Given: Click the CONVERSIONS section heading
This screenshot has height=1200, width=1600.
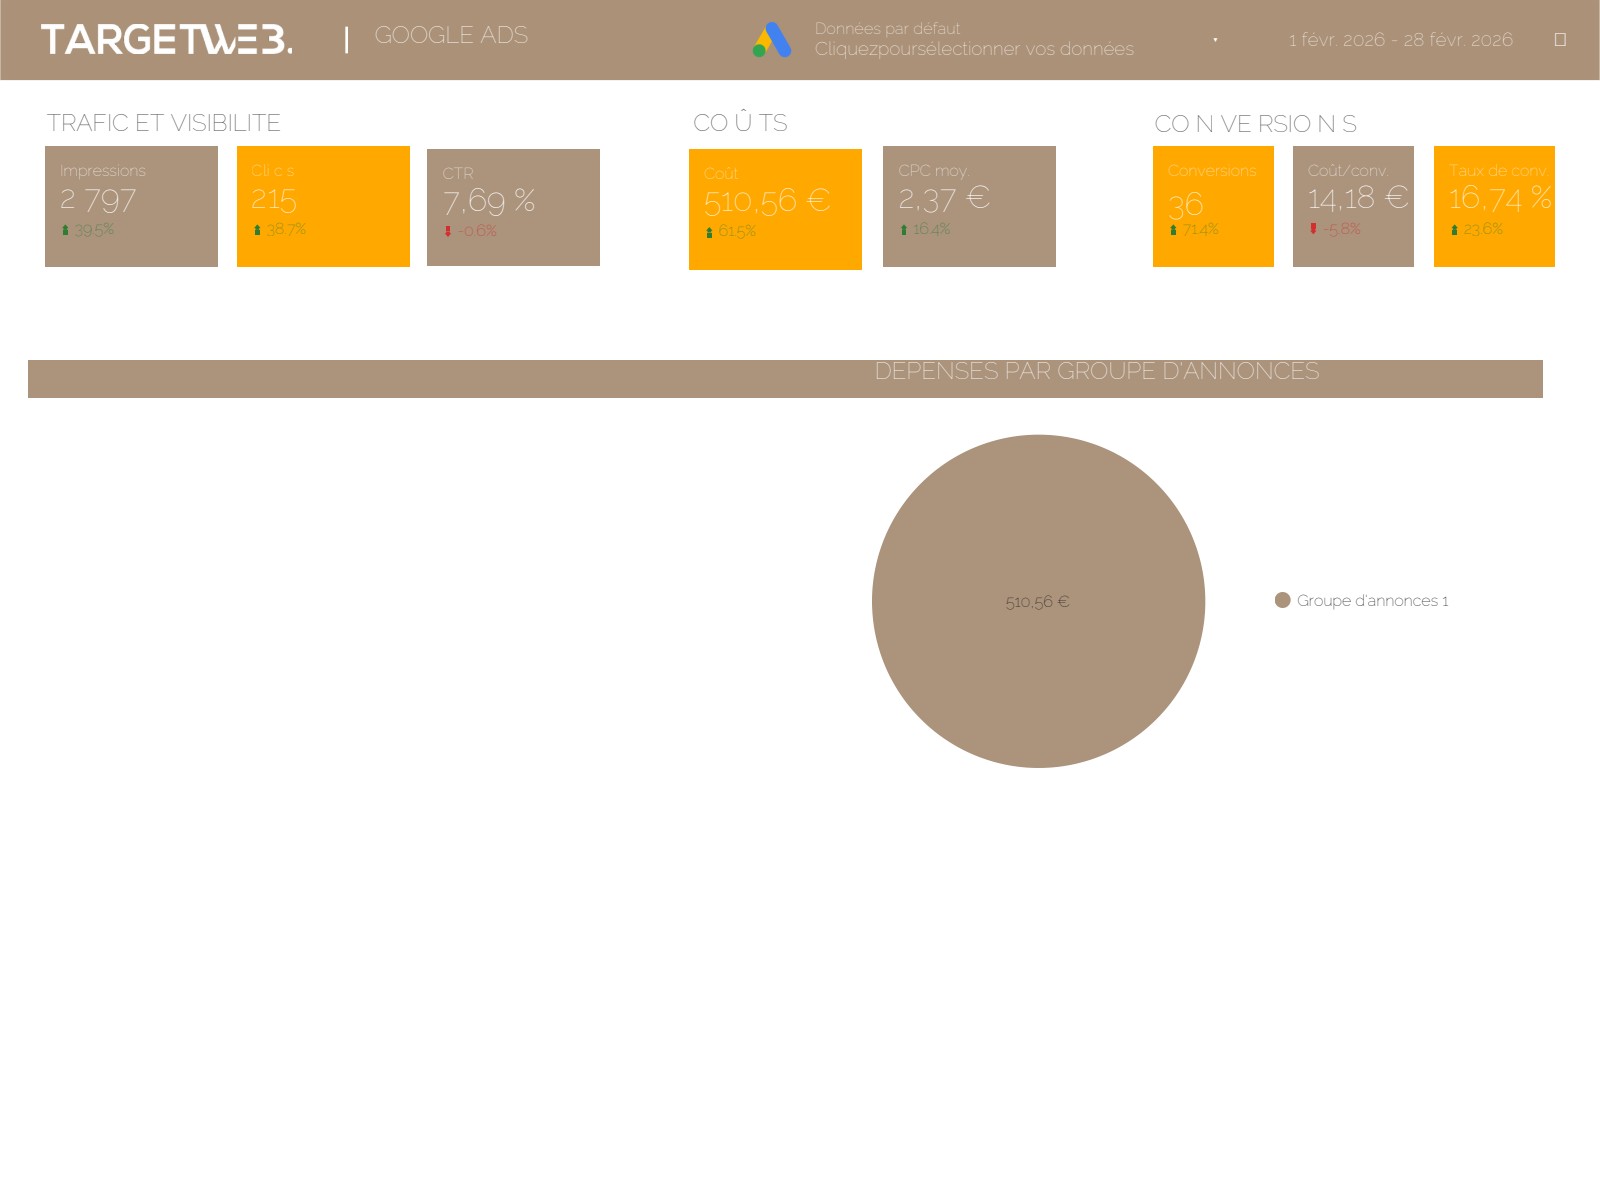Looking at the screenshot, I should (x=1255, y=124).
